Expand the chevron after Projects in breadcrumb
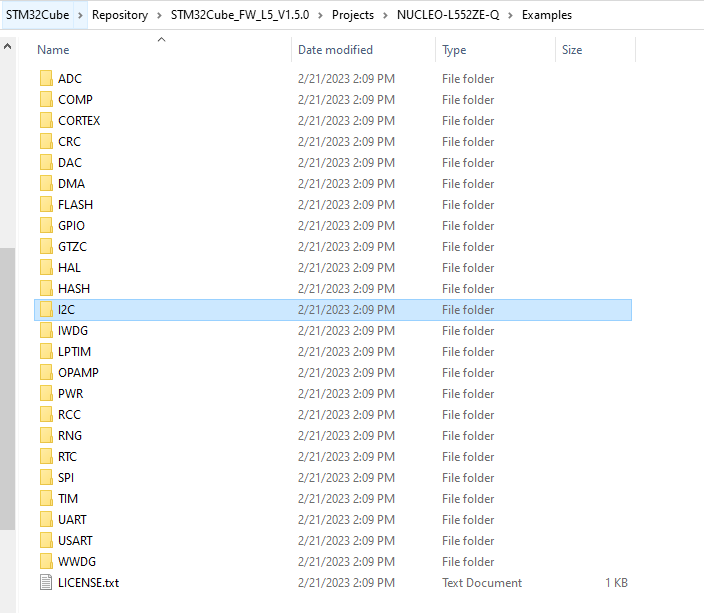704x613 pixels. tap(385, 15)
